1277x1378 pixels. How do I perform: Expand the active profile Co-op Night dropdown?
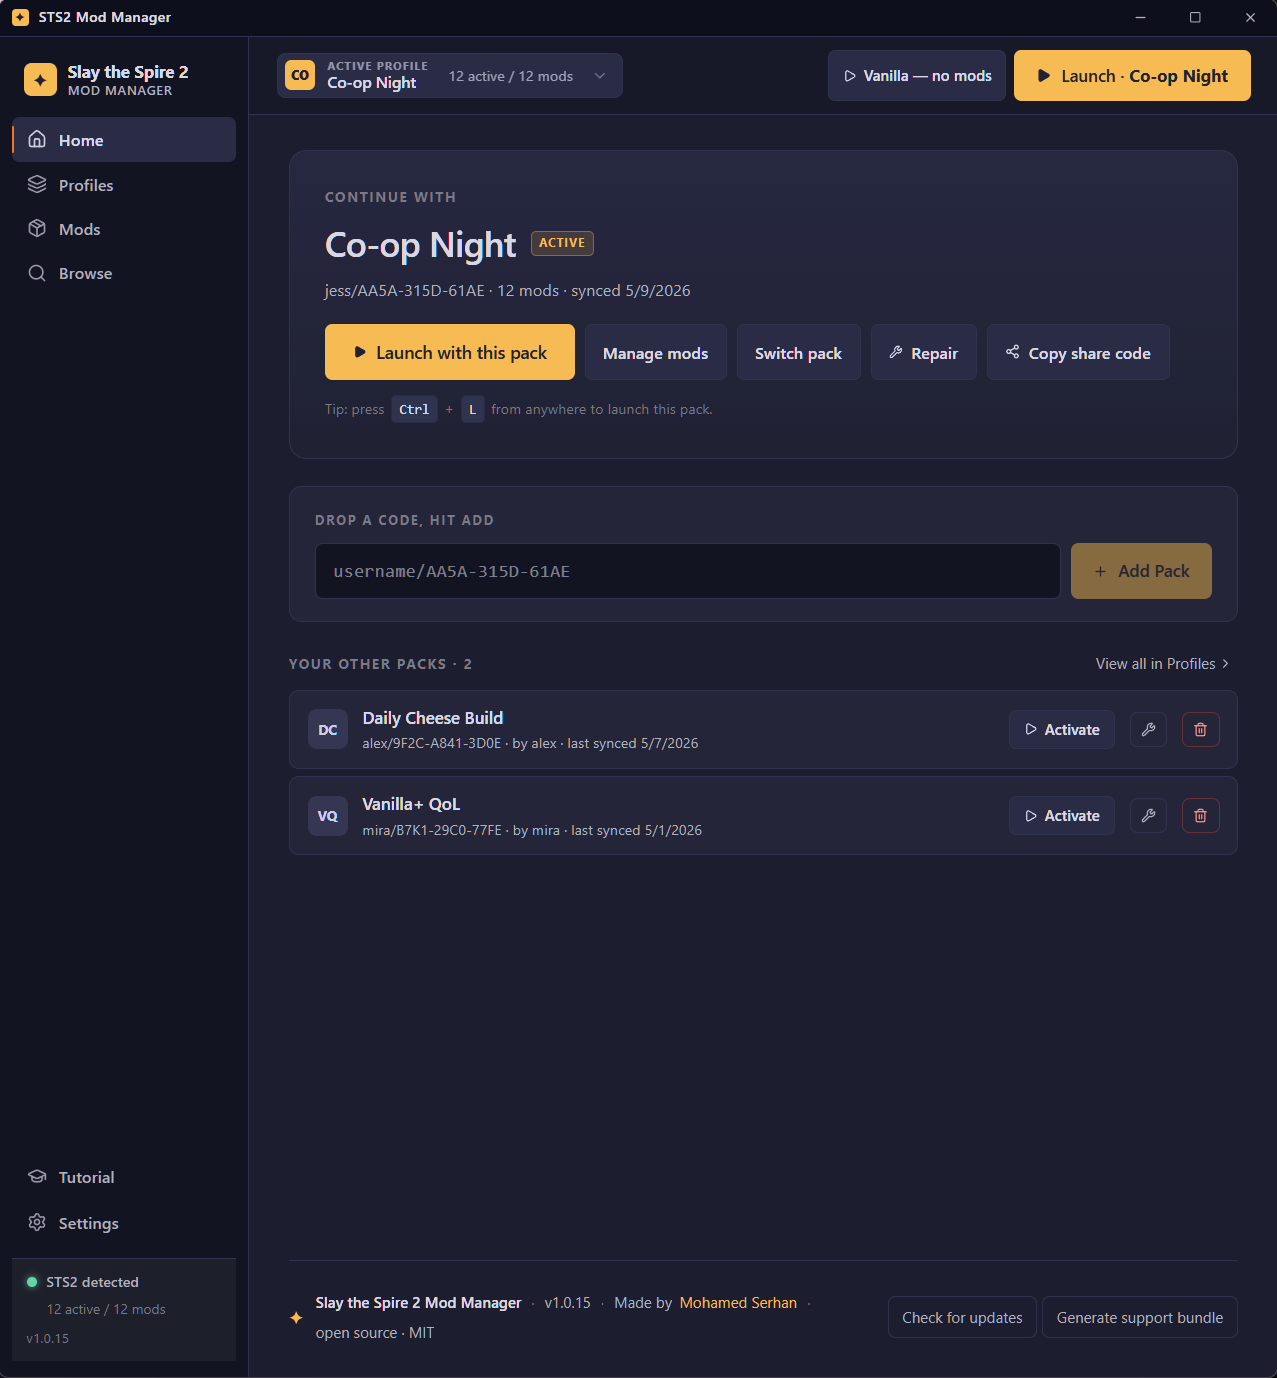tap(450, 76)
